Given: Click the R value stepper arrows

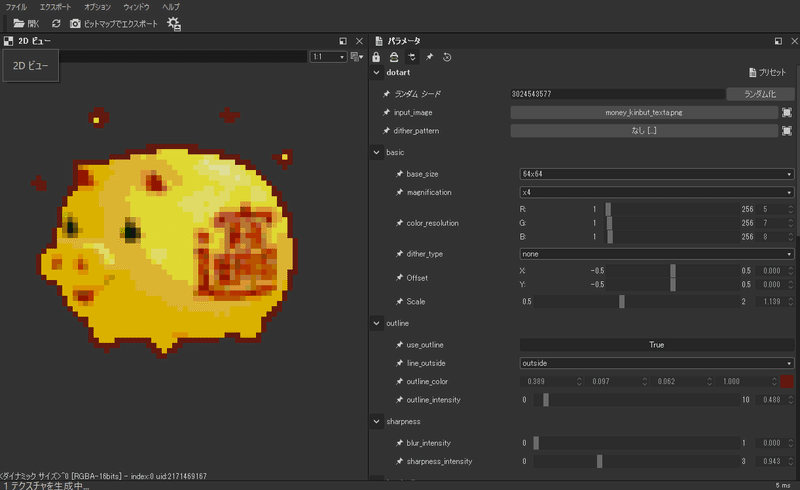Looking at the screenshot, I should click(x=790, y=209).
